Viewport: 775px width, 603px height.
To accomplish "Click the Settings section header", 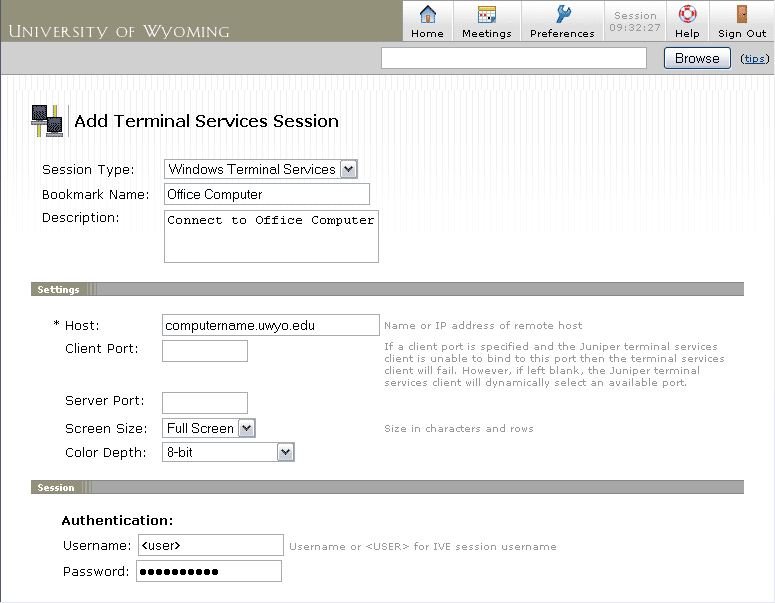I will coord(58,290).
